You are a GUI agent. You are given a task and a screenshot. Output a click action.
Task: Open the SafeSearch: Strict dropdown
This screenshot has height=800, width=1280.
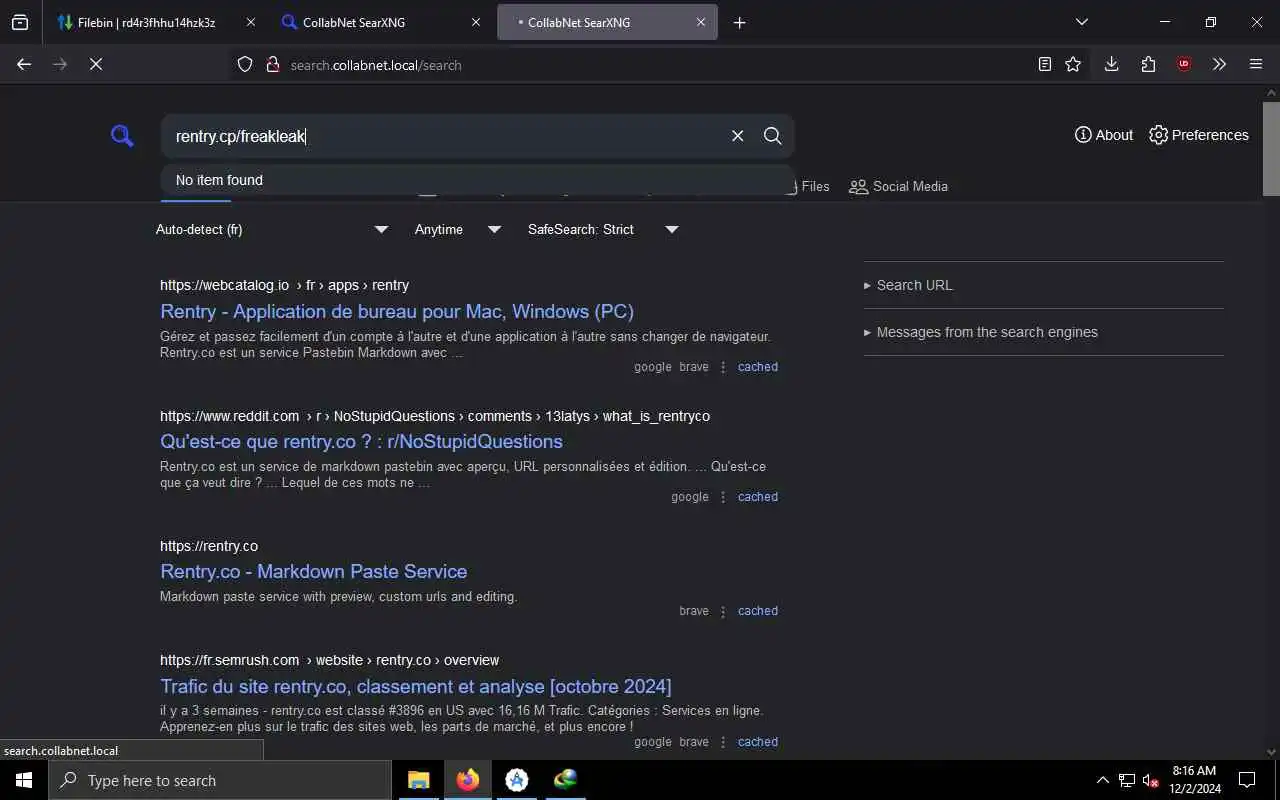[x=603, y=229]
